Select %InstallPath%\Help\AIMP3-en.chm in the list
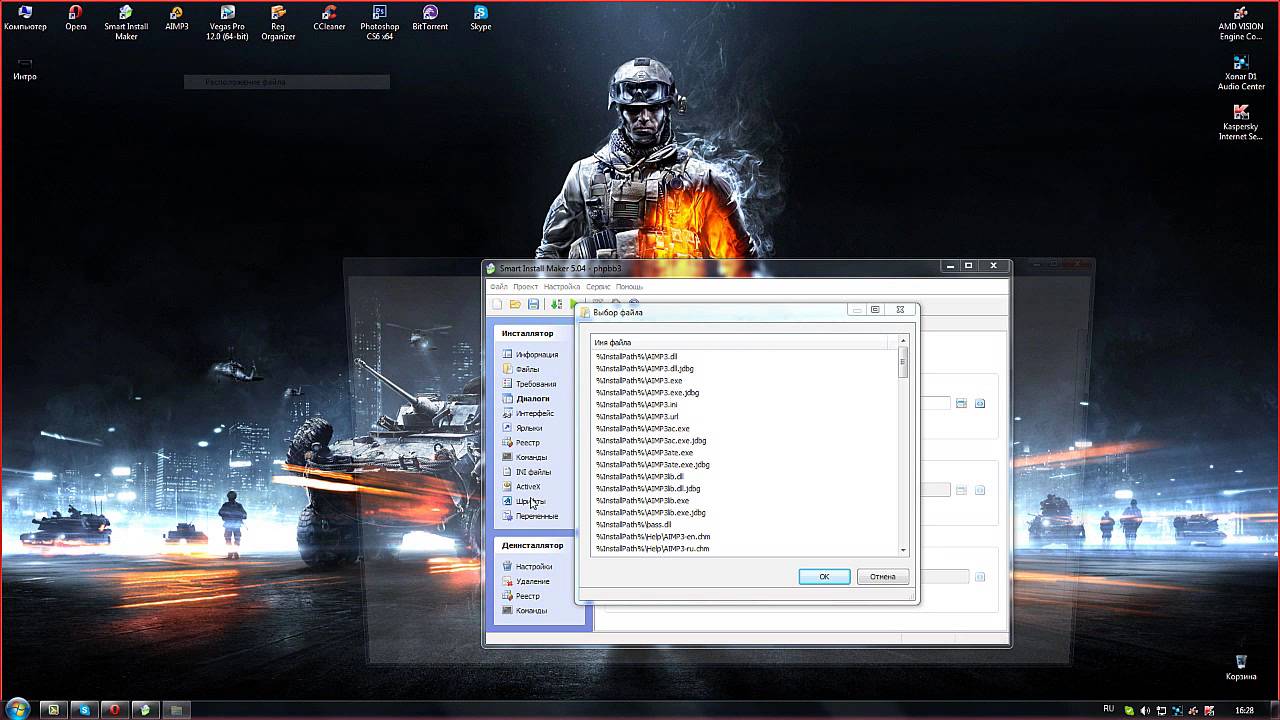Screen dimensions: 1280x720 click(653, 537)
